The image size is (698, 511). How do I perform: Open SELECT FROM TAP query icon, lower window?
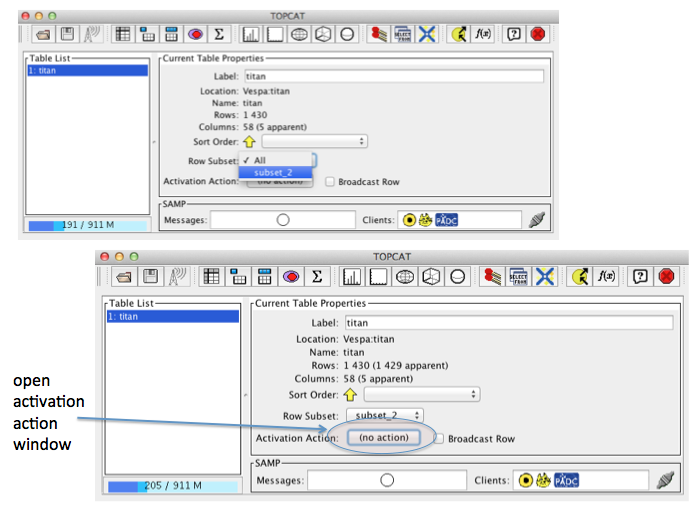tap(519, 277)
